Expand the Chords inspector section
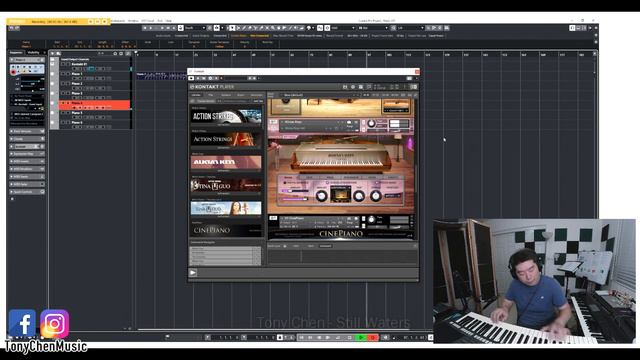640x360 pixels. pyautogui.click(x=27, y=139)
